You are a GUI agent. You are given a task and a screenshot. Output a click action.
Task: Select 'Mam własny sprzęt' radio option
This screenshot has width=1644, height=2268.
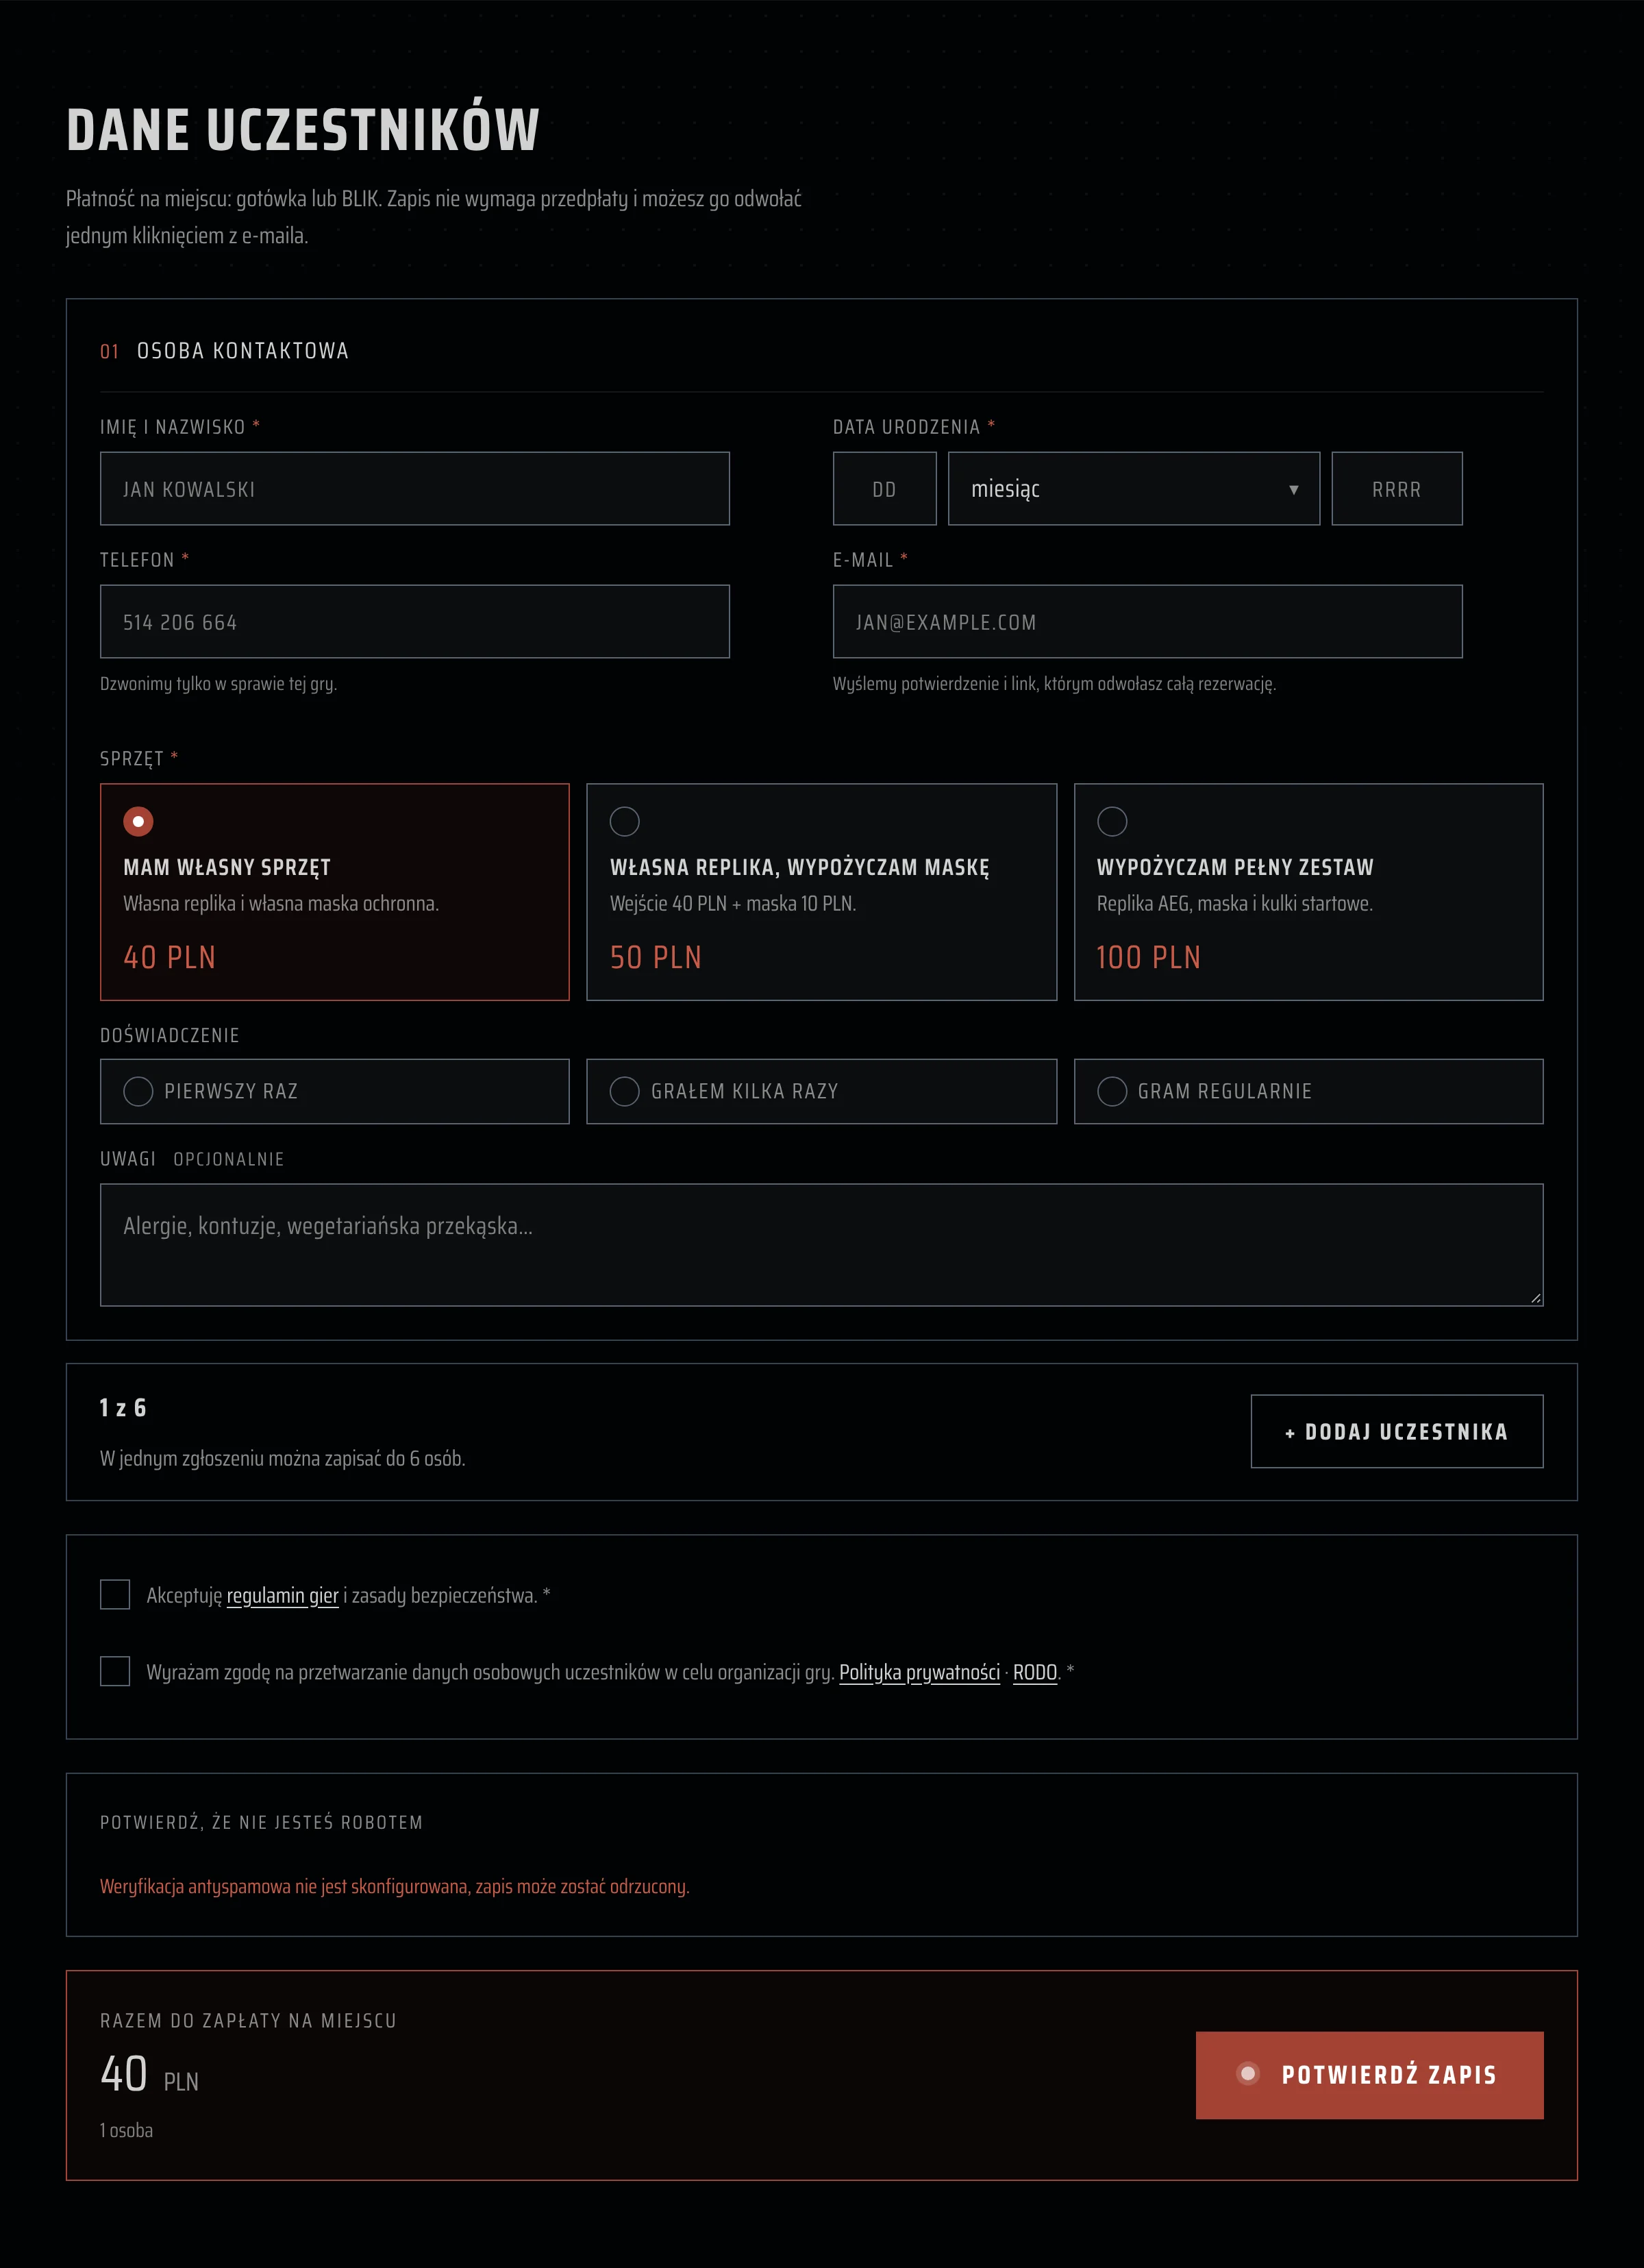pos(335,891)
